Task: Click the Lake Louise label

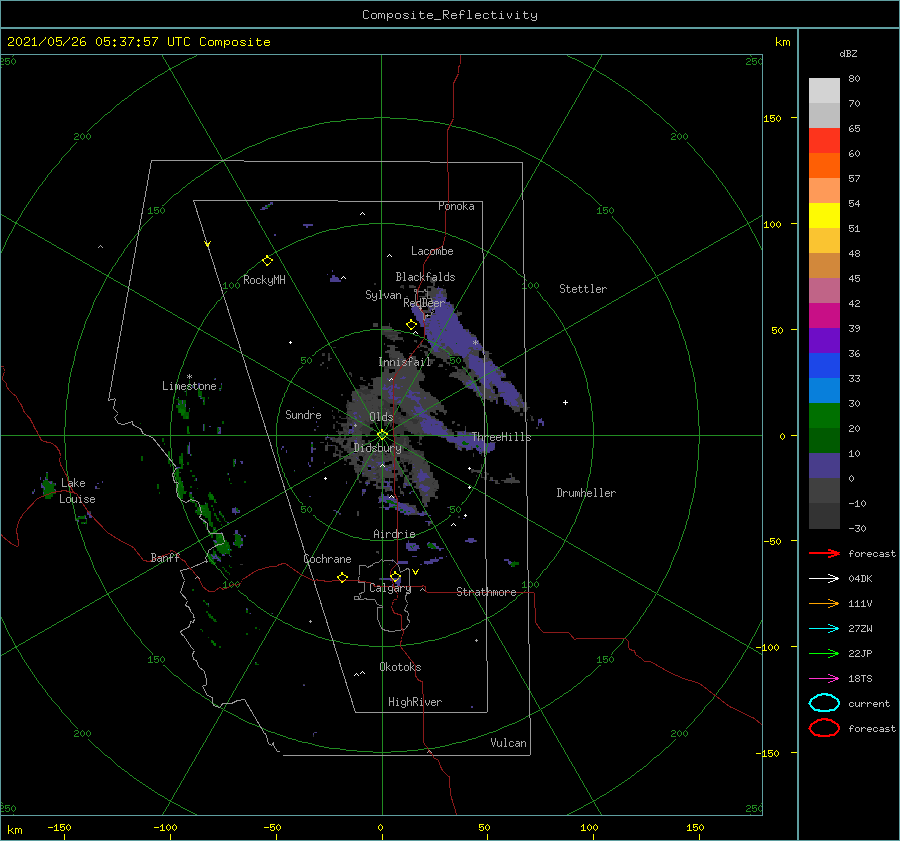Action: click(77, 491)
